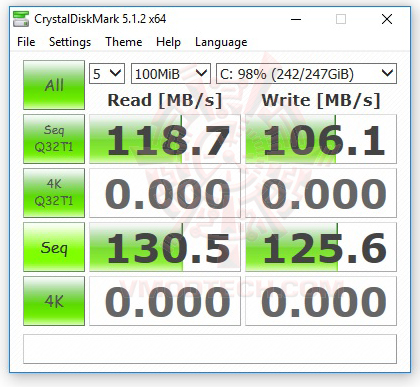This screenshot has height=387, width=420.
Task: Click the Seq Q32T1 write result 106.1
Action: tap(321, 139)
